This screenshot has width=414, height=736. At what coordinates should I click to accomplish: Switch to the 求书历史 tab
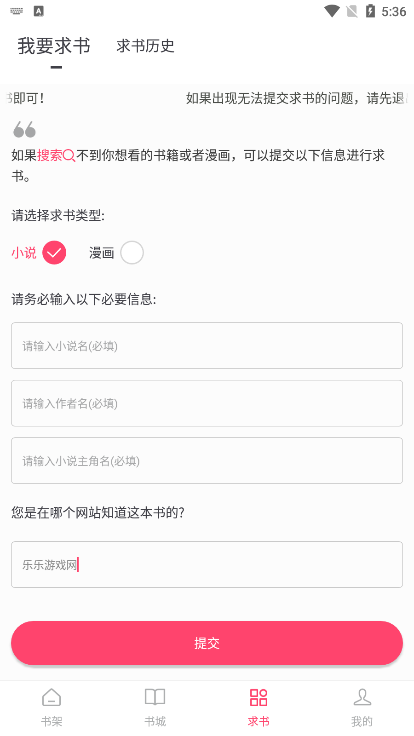pyautogui.click(x=146, y=46)
